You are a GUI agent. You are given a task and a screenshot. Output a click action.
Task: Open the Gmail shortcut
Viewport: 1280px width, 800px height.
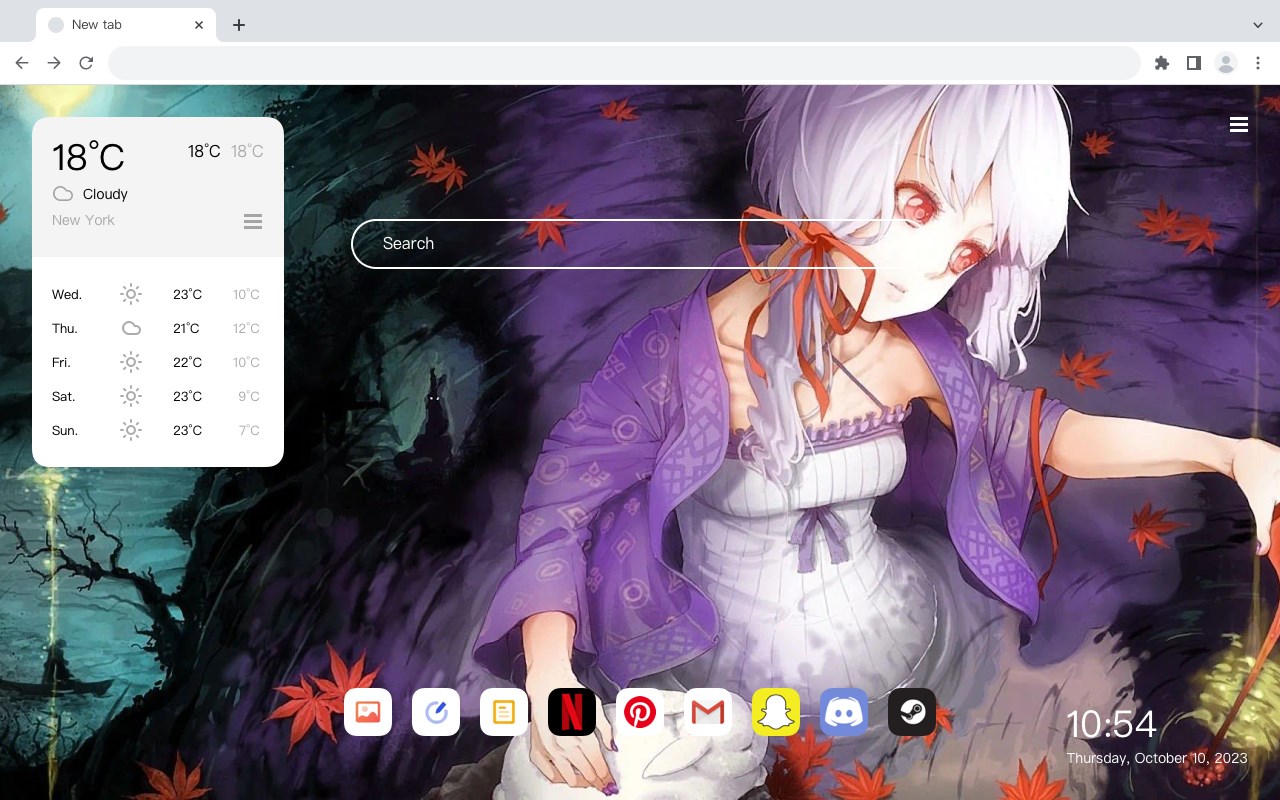[x=708, y=712]
